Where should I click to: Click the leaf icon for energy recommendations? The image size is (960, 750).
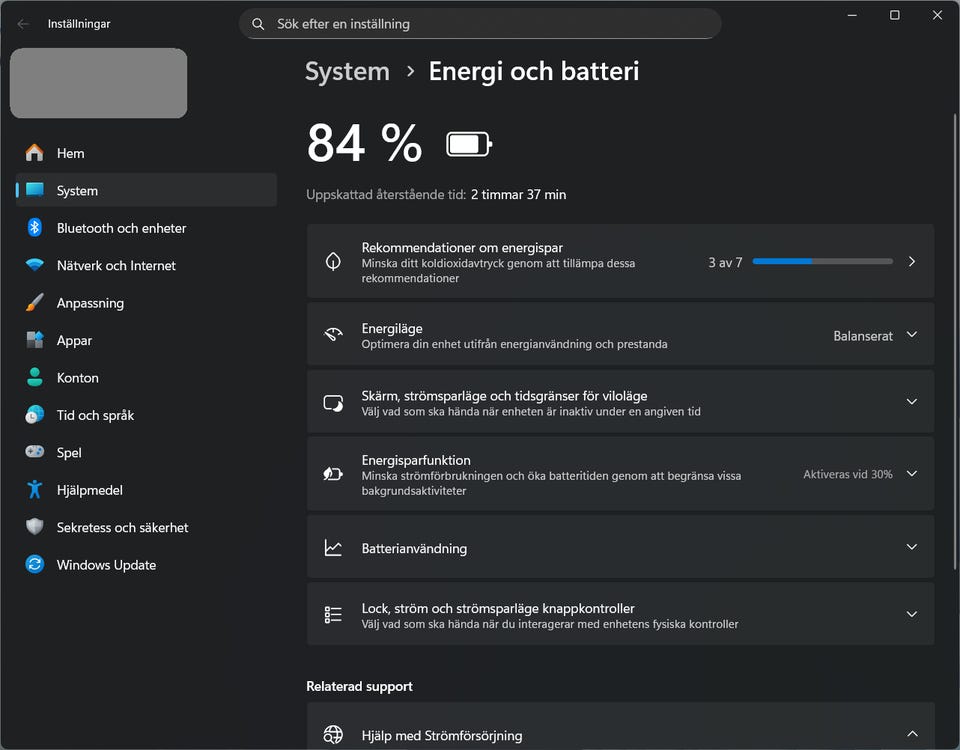pyautogui.click(x=333, y=261)
